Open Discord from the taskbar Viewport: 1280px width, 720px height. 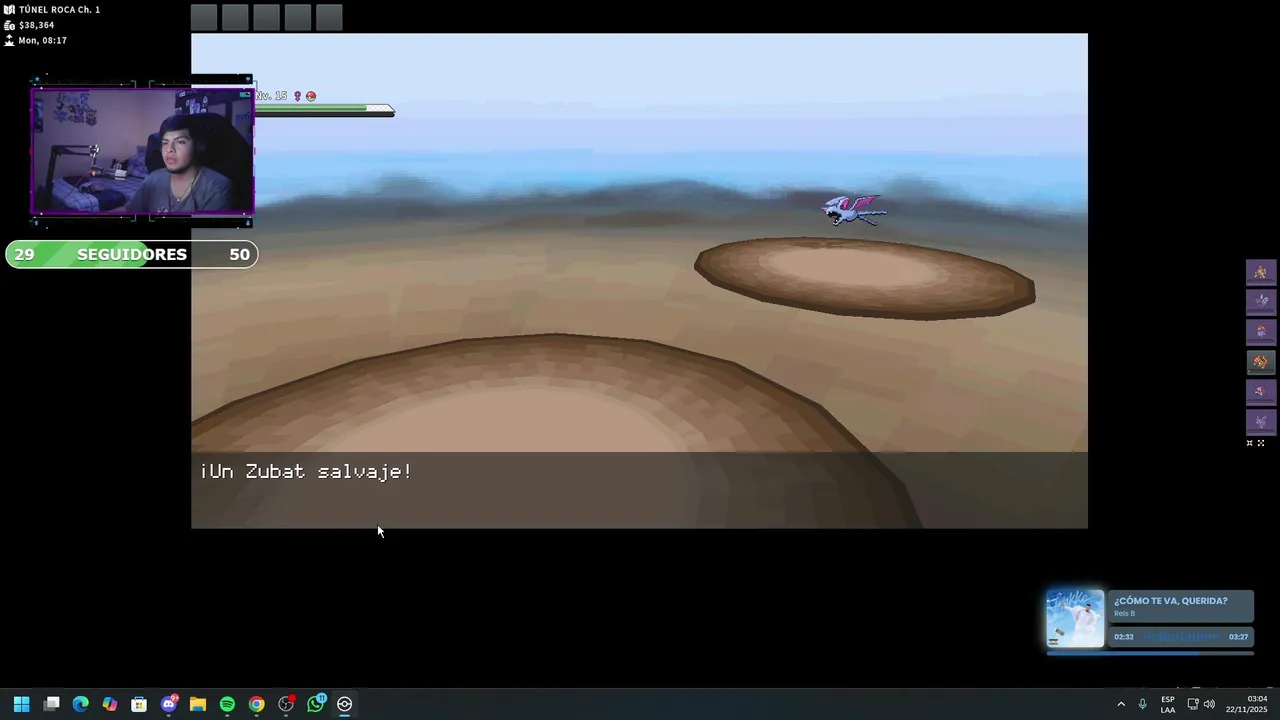pos(169,704)
